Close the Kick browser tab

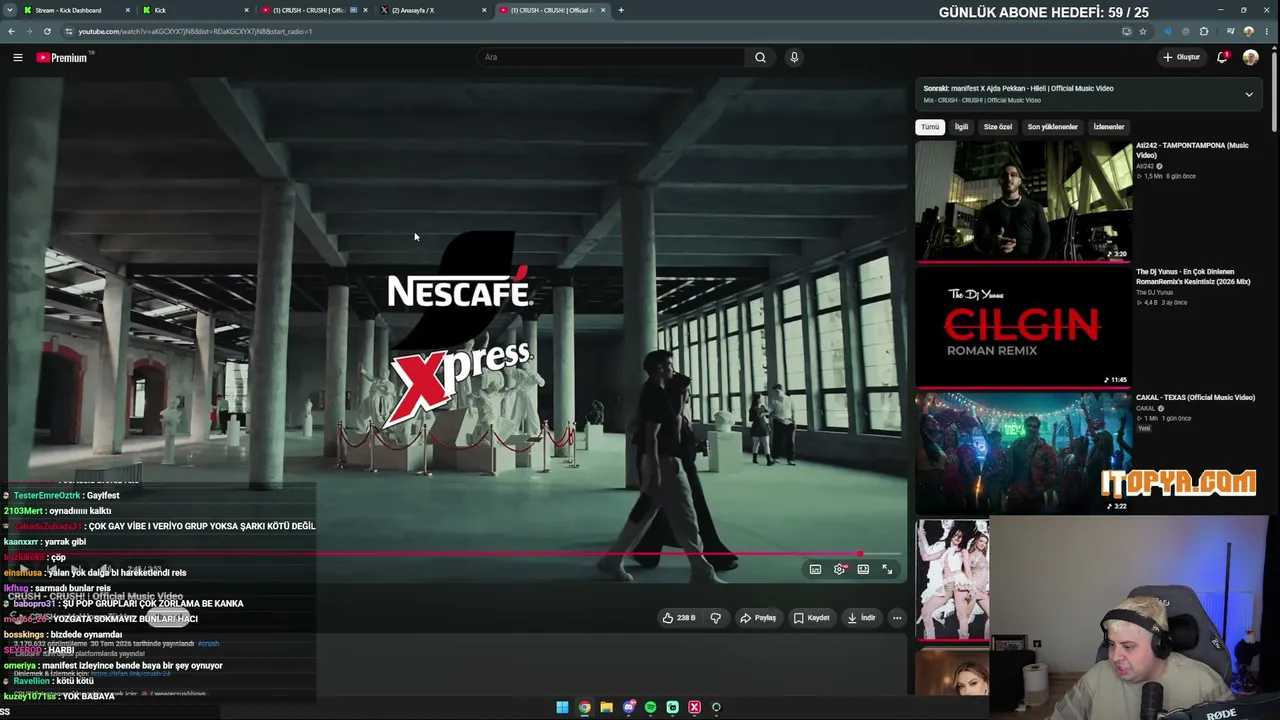pos(247,10)
